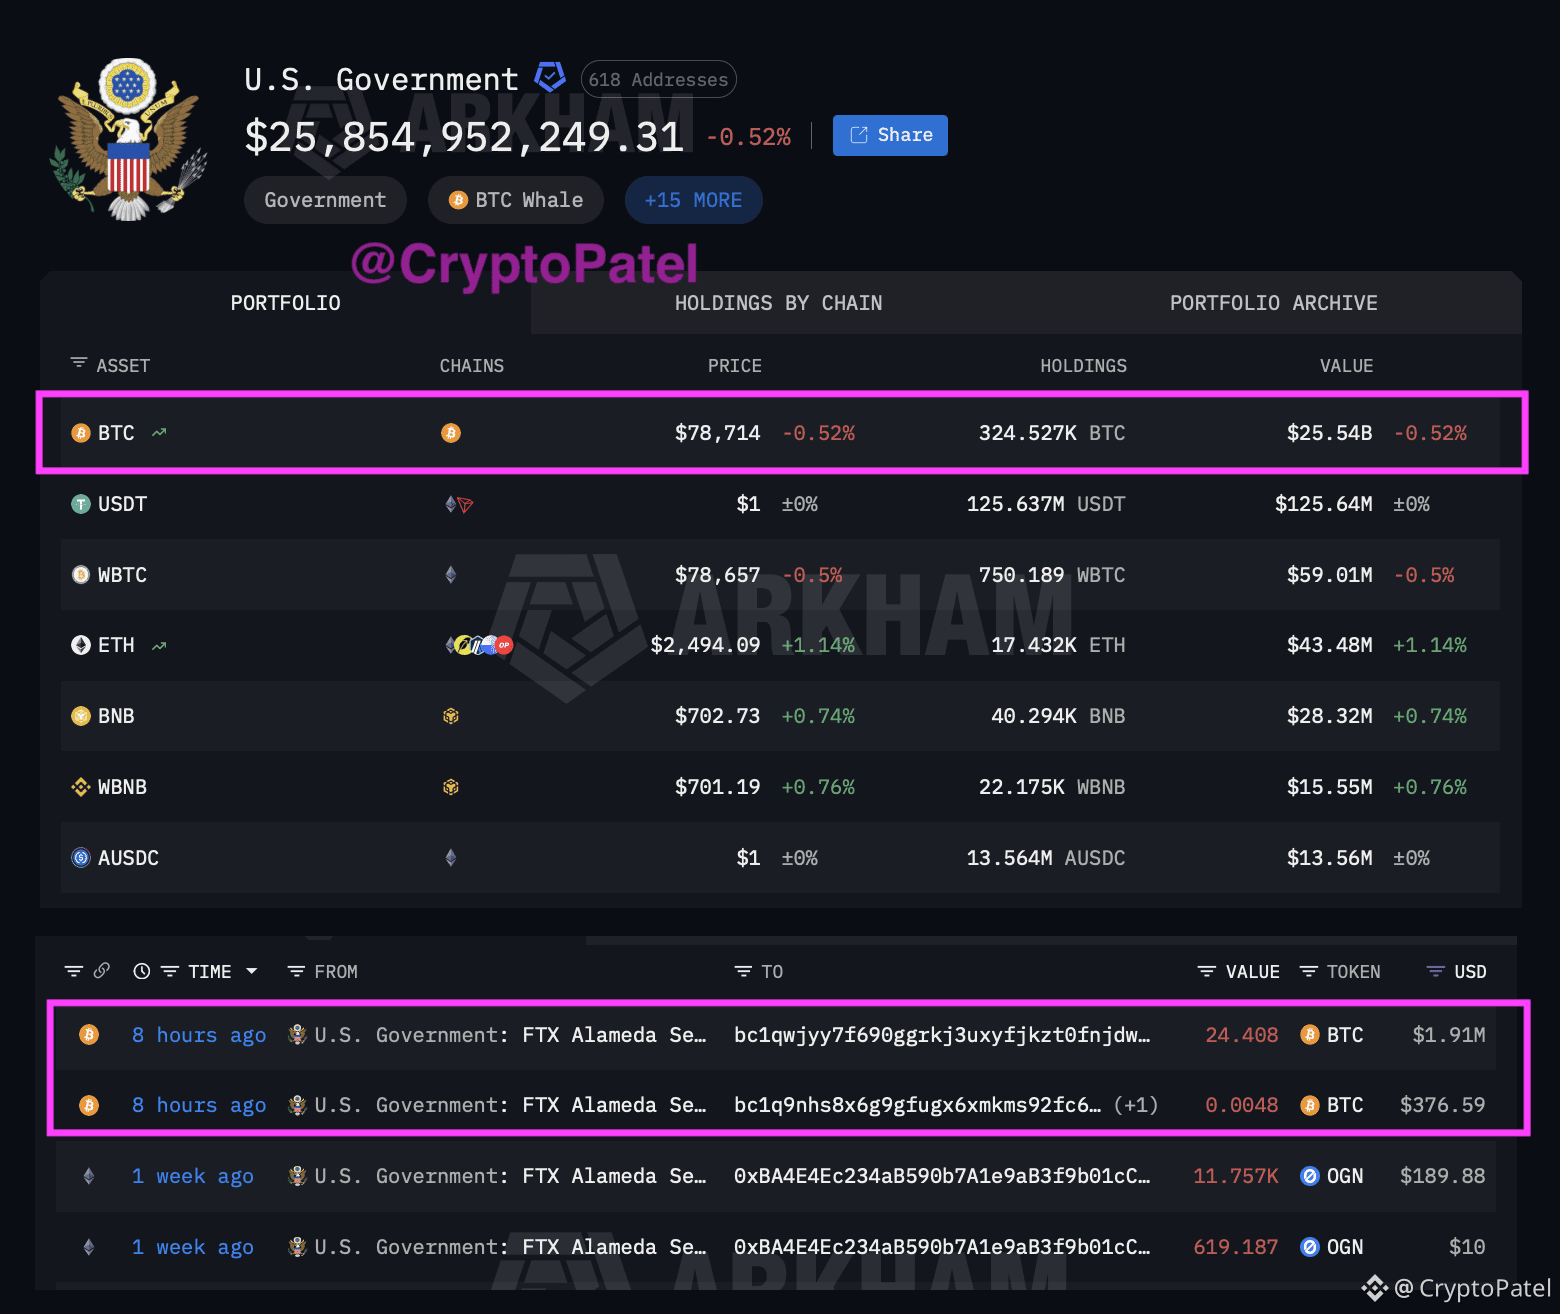The image size is (1560, 1314).
Task: Click the BTC token icon in the $1.91M row
Action: click(1310, 1035)
